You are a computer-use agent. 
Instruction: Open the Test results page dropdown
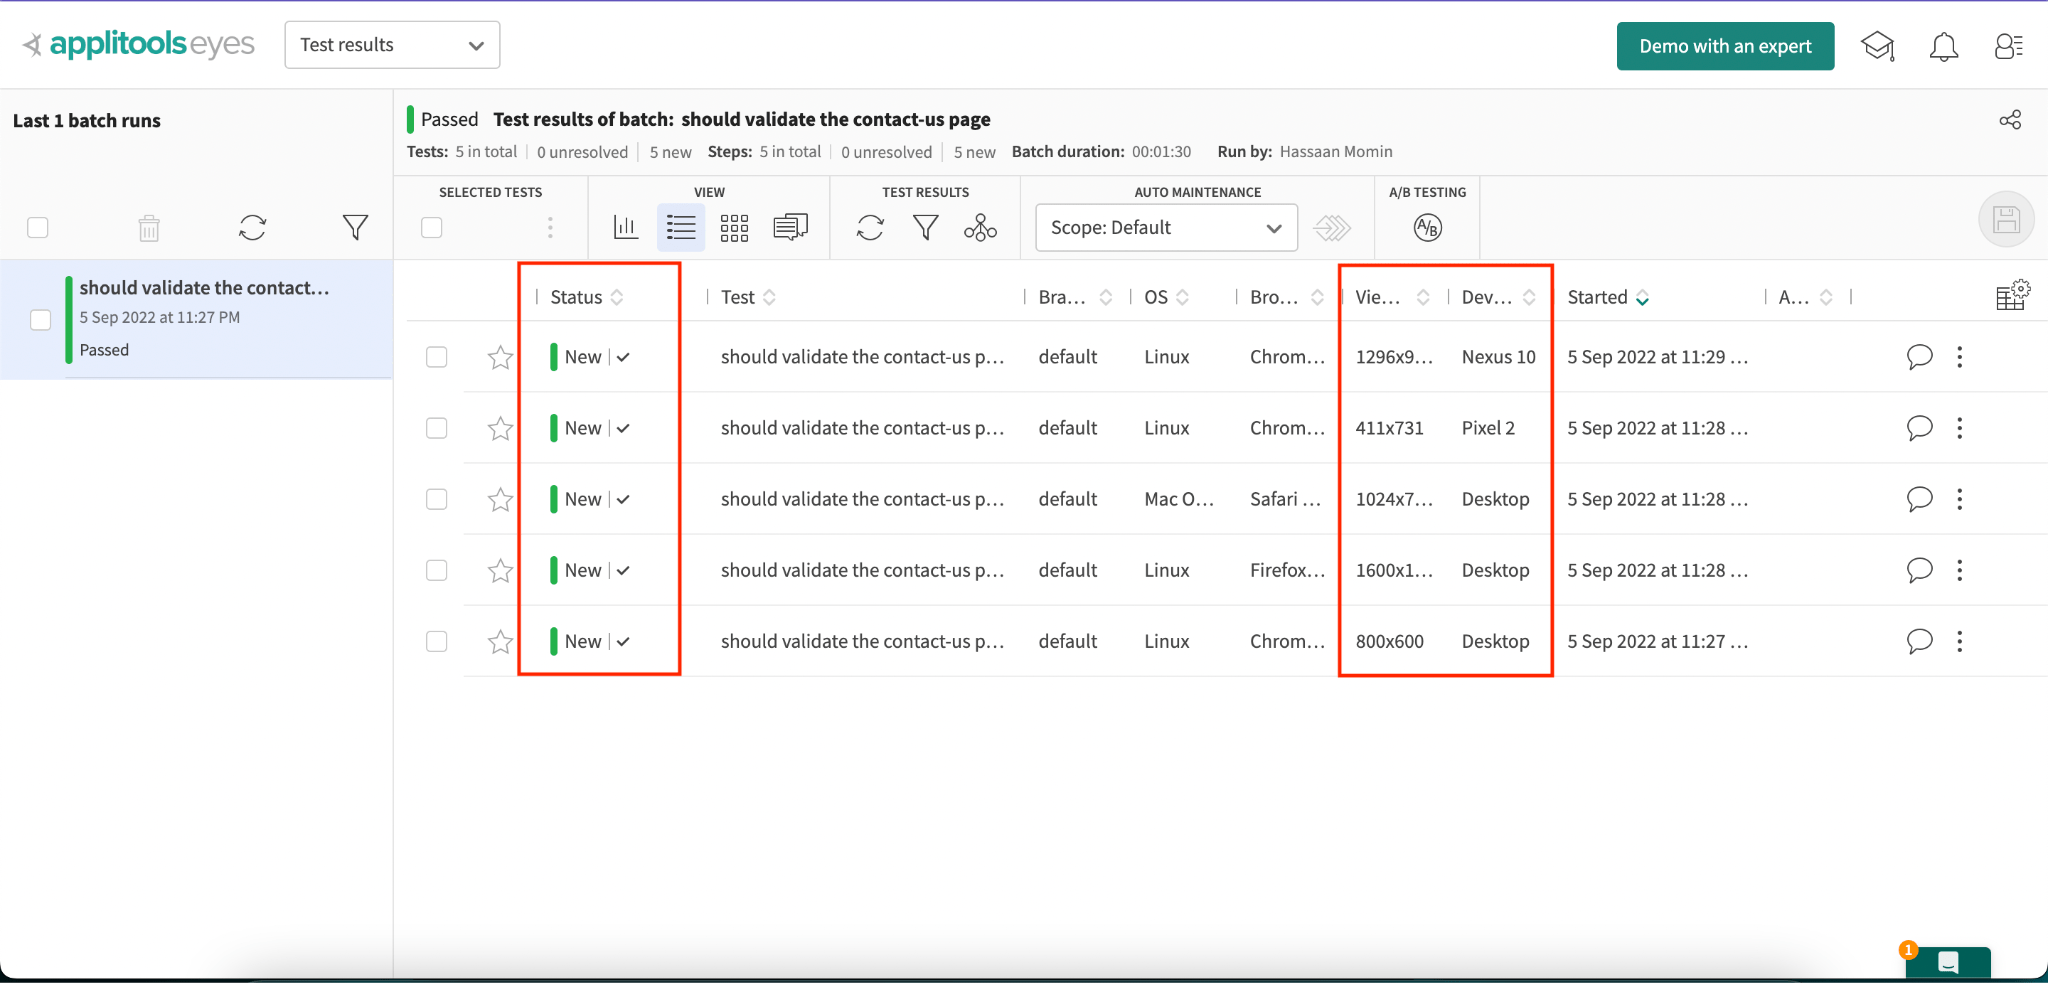392,45
